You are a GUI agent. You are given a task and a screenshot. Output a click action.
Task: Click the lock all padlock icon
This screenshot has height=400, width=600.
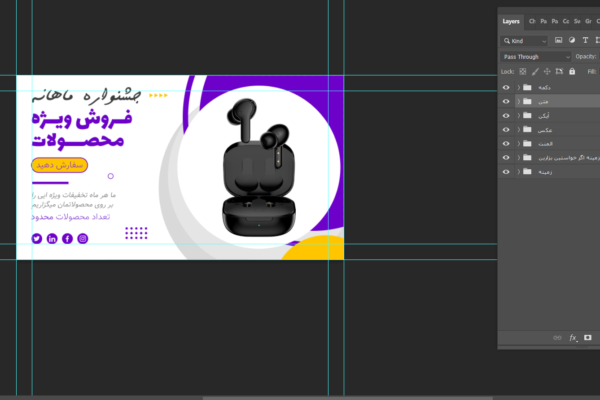571,71
